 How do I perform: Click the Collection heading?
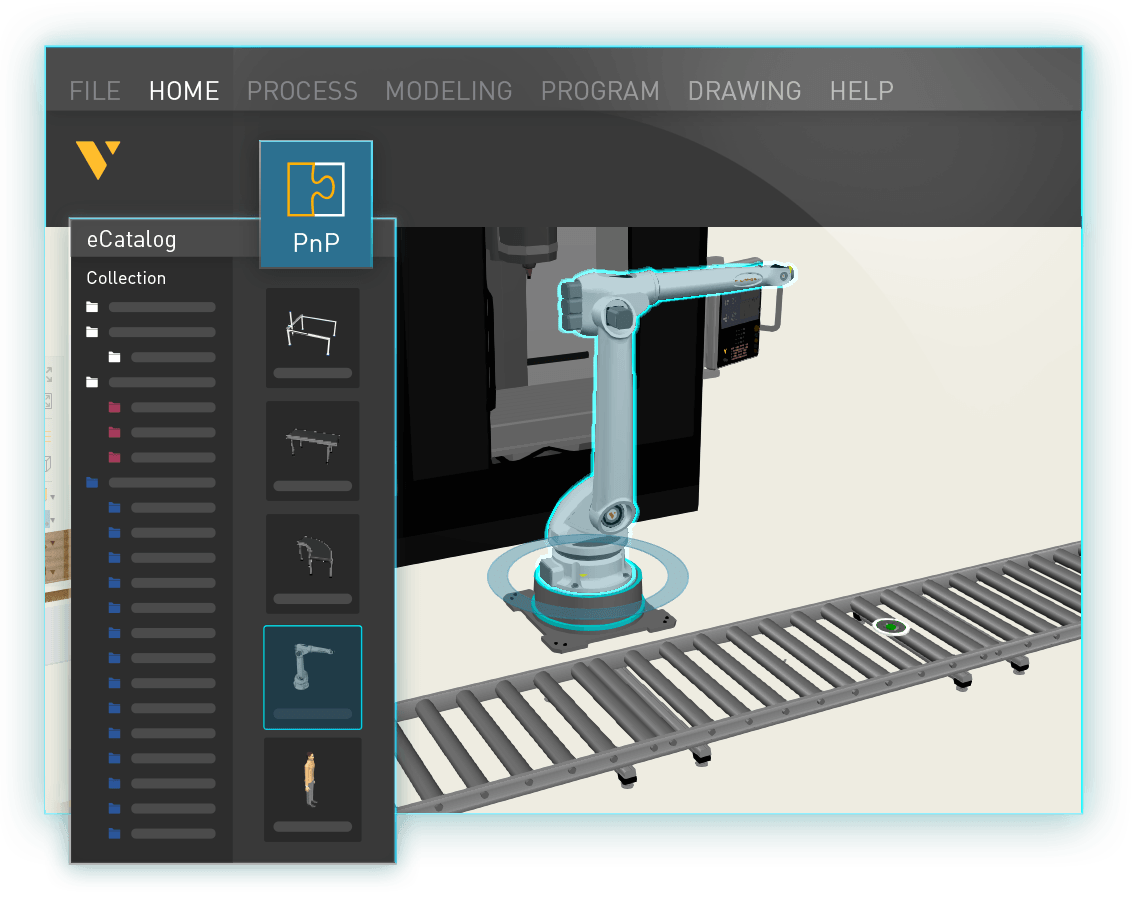126,278
